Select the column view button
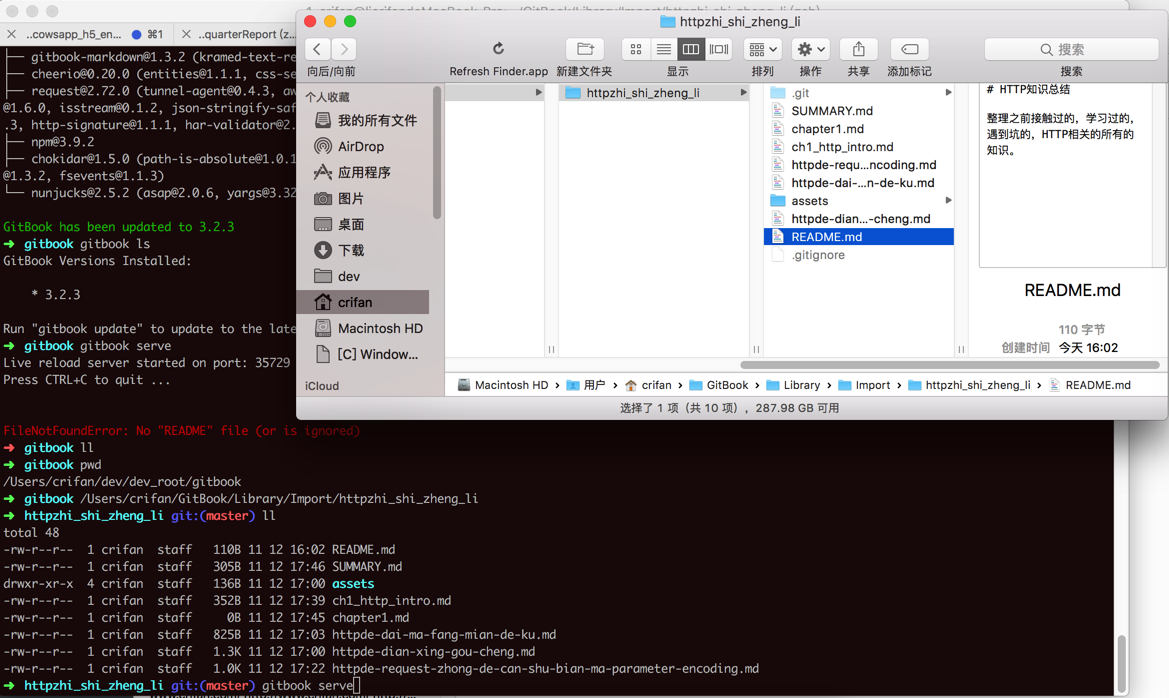The width and height of the screenshot is (1169, 698). coord(690,49)
